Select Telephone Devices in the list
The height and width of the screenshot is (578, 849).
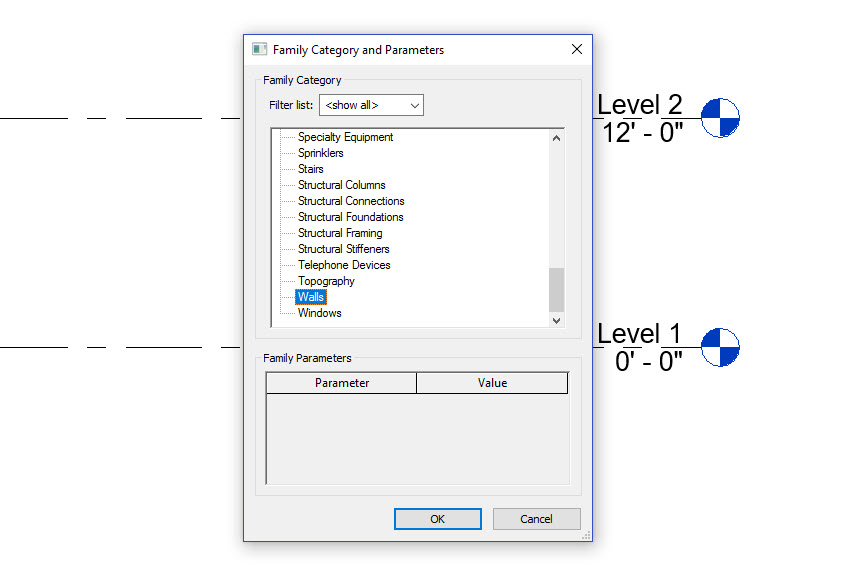tap(344, 264)
